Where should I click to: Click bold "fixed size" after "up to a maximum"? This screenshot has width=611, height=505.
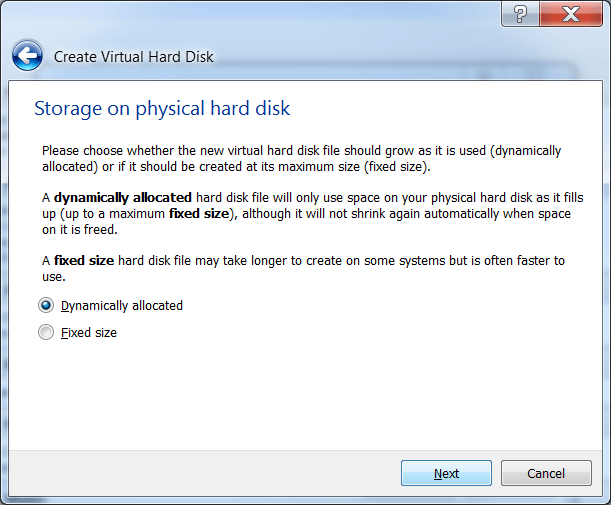tap(199, 214)
